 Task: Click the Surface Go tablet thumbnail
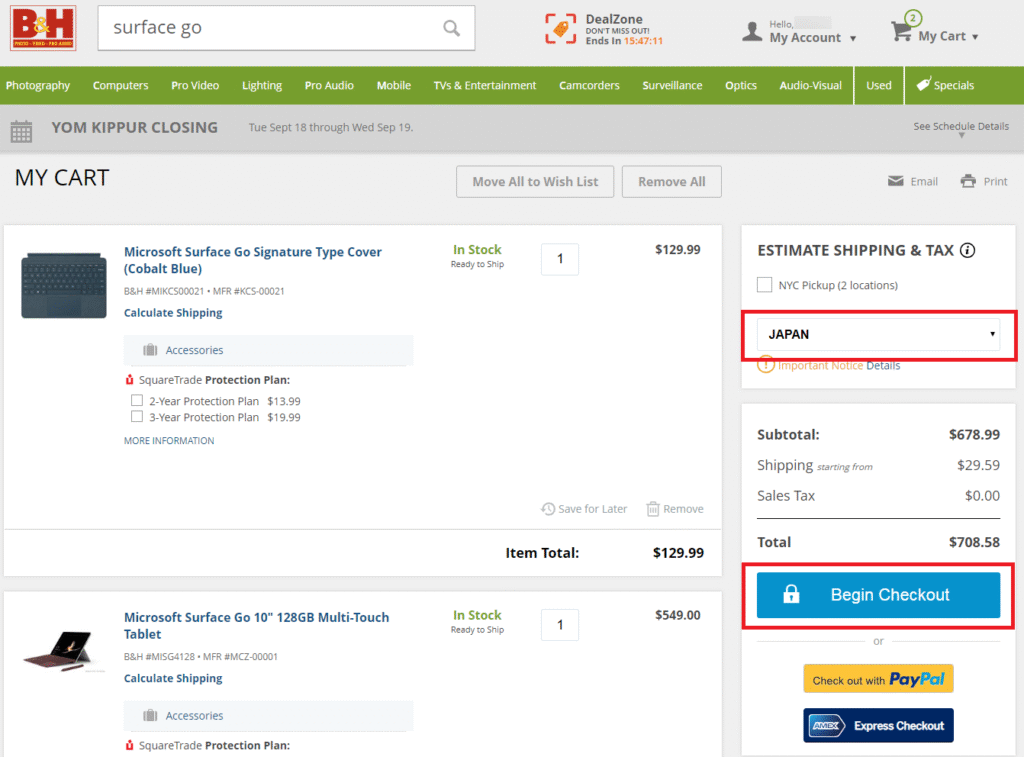[x=63, y=651]
